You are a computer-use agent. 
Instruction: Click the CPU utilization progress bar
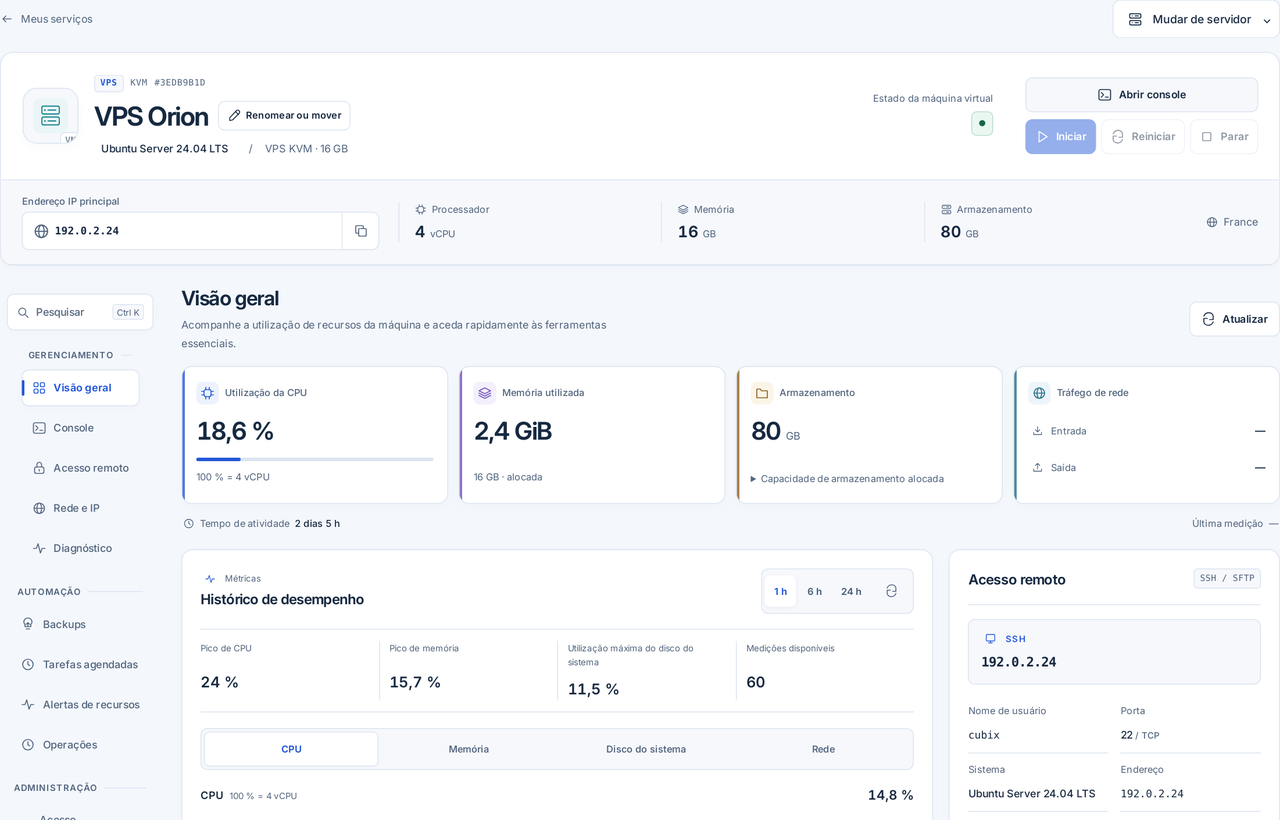point(315,459)
